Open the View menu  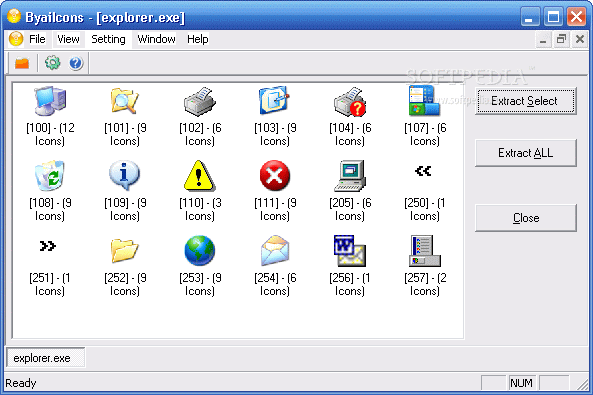(68, 39)
